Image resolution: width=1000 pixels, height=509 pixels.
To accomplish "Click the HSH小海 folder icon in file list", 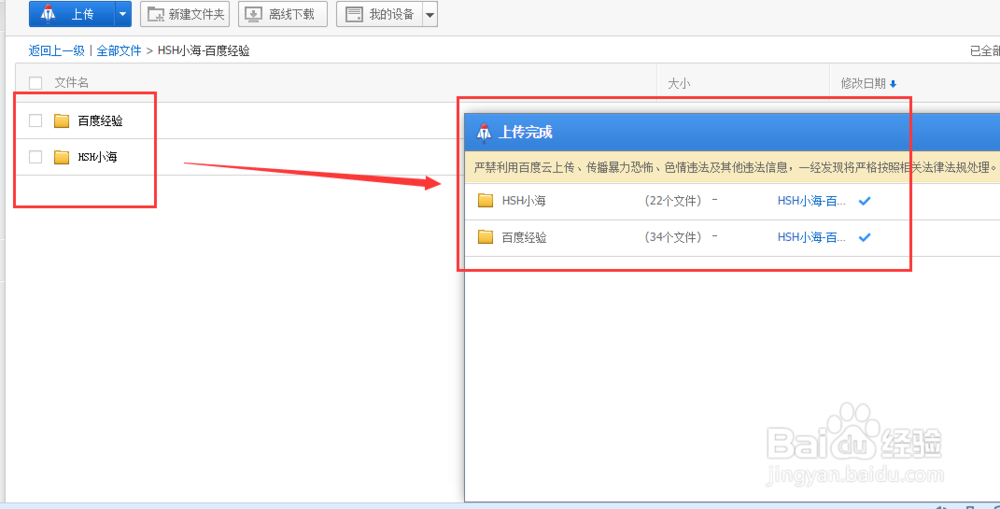I will (x=62, y=157).
